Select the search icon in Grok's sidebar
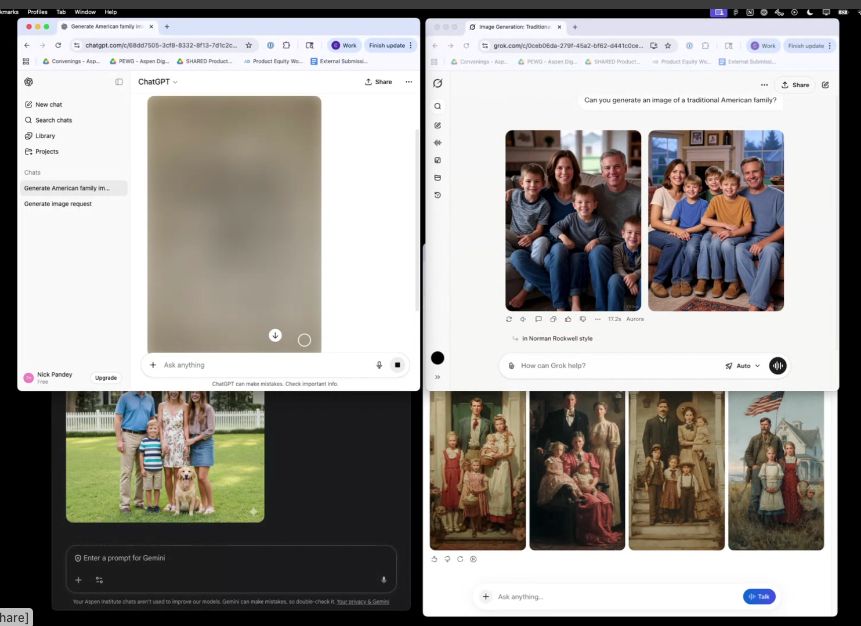This screenshot has width=861, height=626. coord(438,104)
